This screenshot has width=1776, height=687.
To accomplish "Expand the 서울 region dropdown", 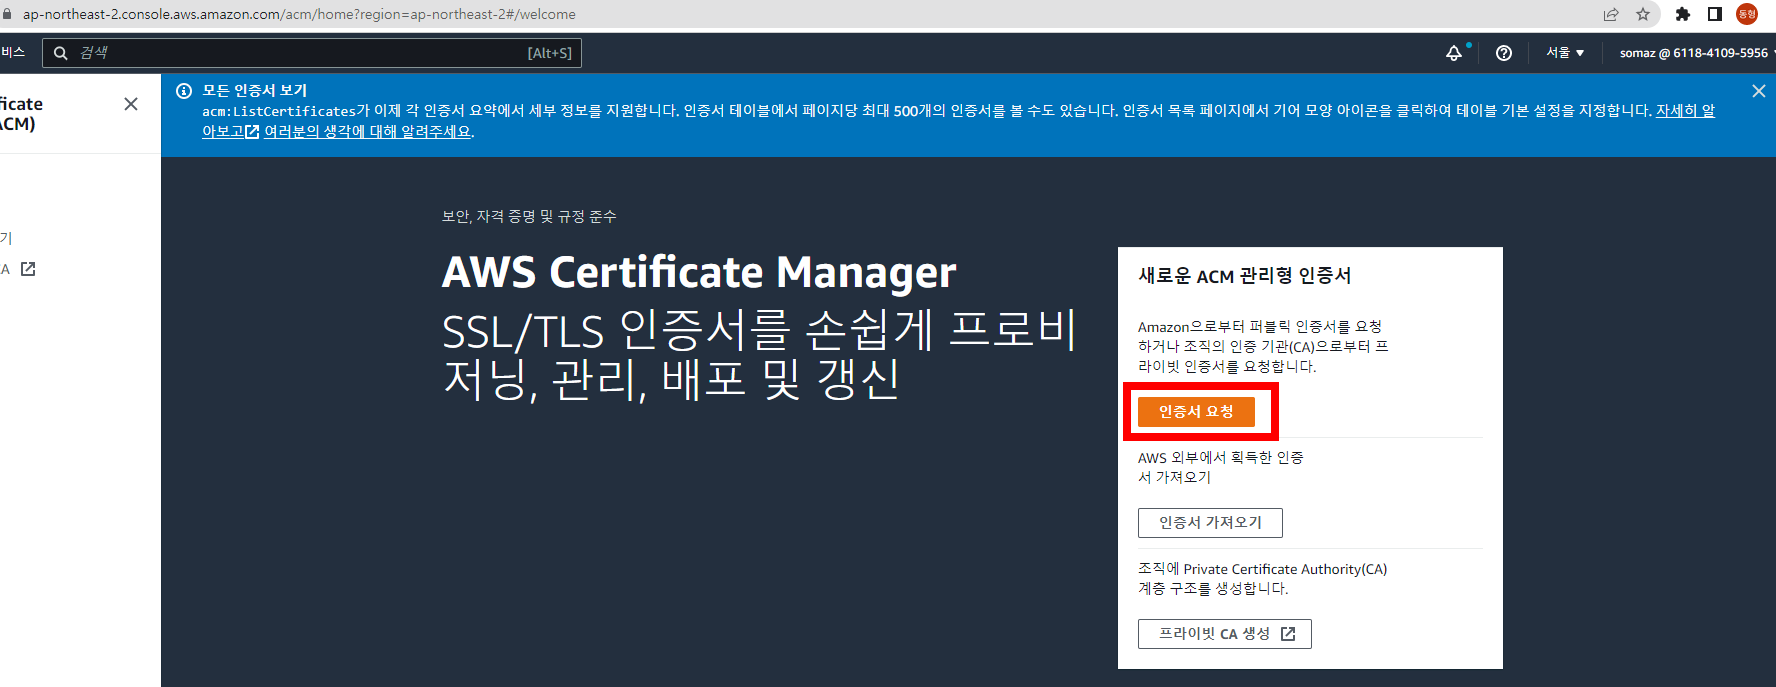I will click(x=1565, y=53).
